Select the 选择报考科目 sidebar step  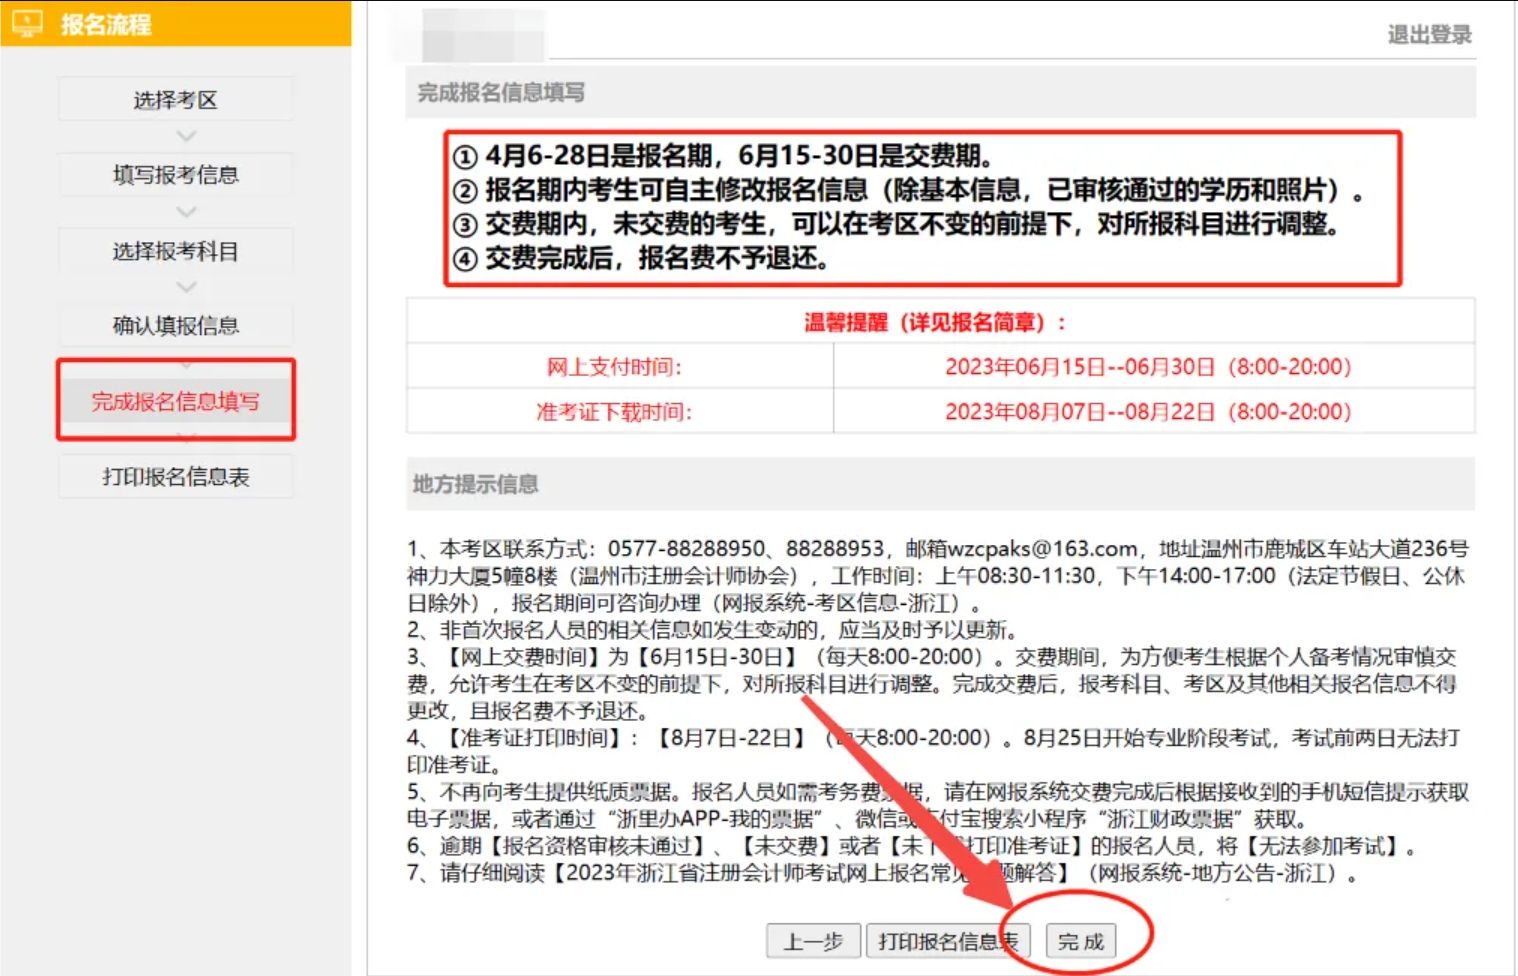[x=176, y=251]
